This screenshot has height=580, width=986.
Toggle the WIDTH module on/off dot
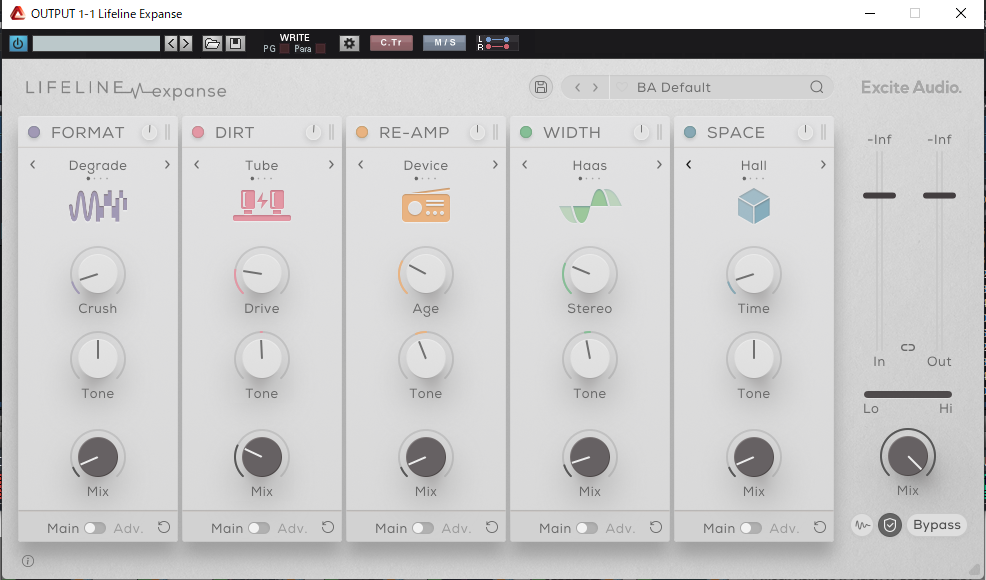click(526, 132)
